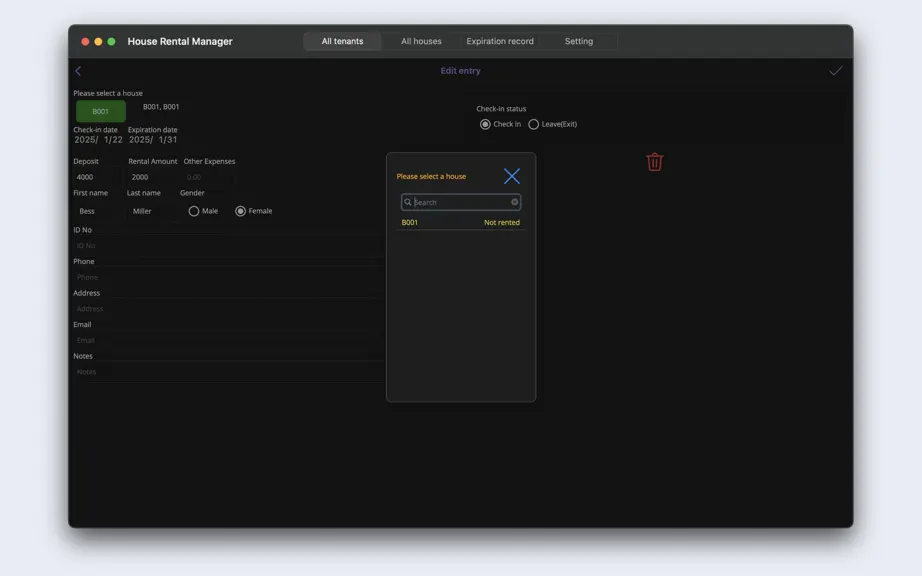
Task: Open the Expiration record tab
Action: [x=500, y=41]
